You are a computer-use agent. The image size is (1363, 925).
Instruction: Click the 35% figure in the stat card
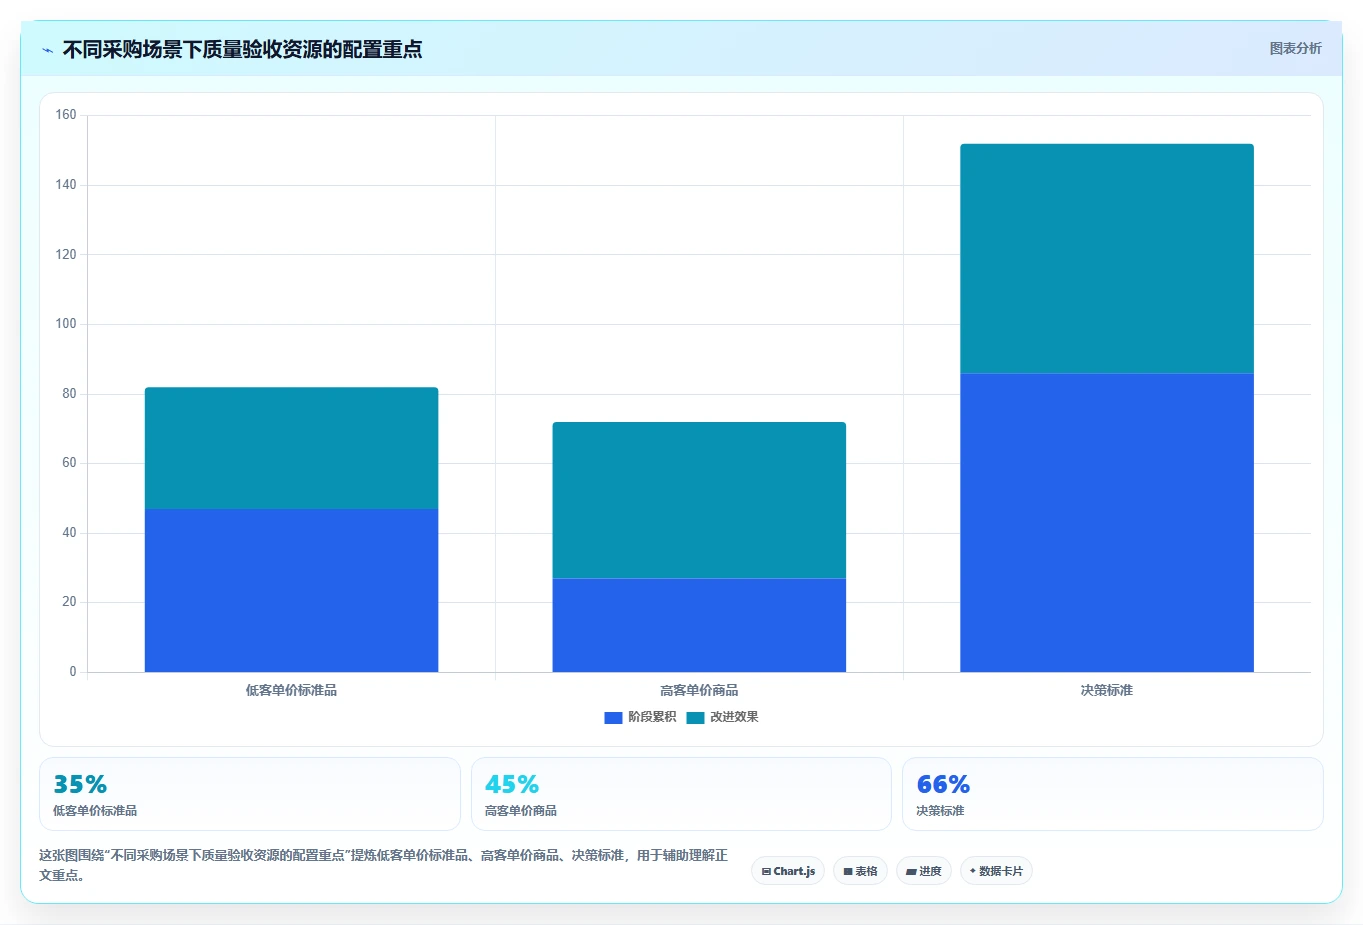pos(80,784)
